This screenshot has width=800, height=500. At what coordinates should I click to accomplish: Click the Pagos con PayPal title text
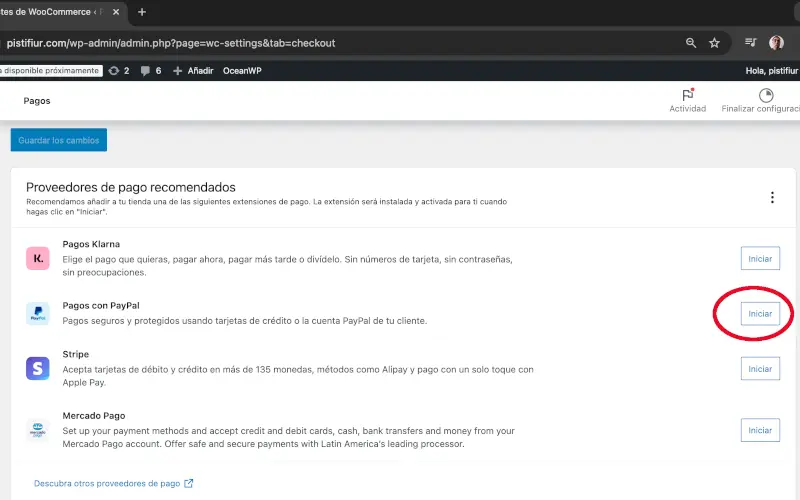[x=101, y=305]
